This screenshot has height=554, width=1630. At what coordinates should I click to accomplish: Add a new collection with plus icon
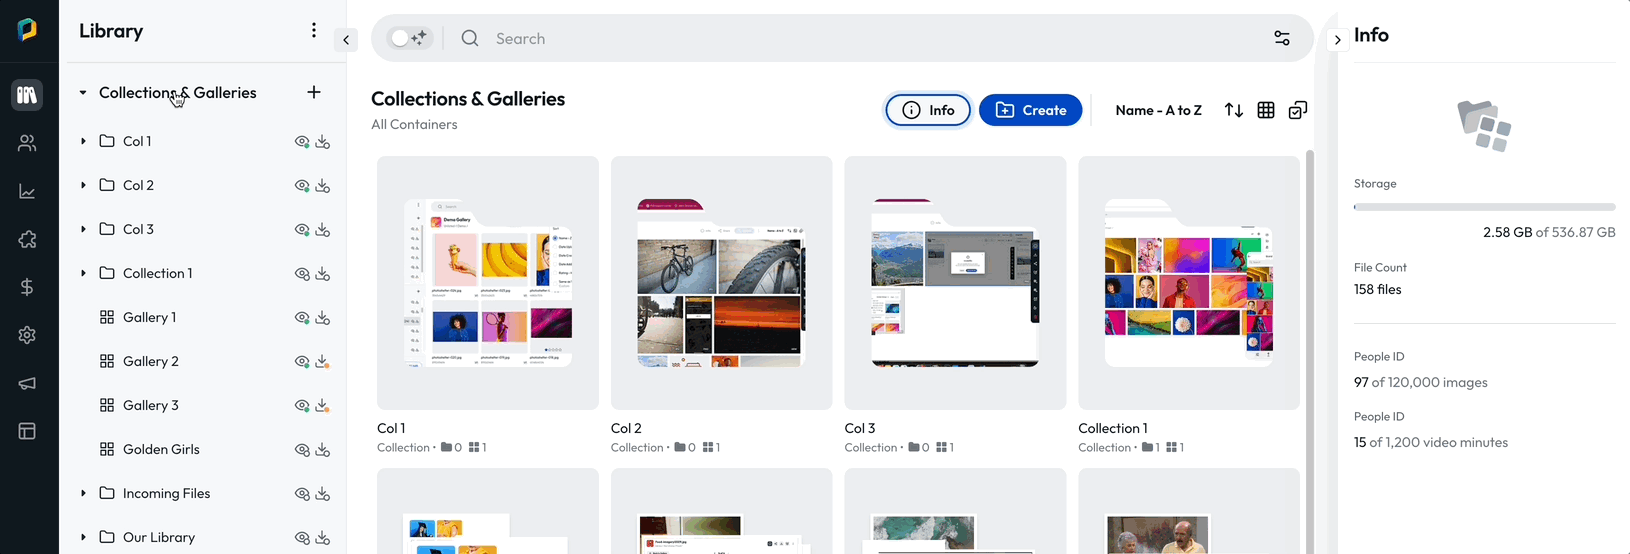pos(314,92)
